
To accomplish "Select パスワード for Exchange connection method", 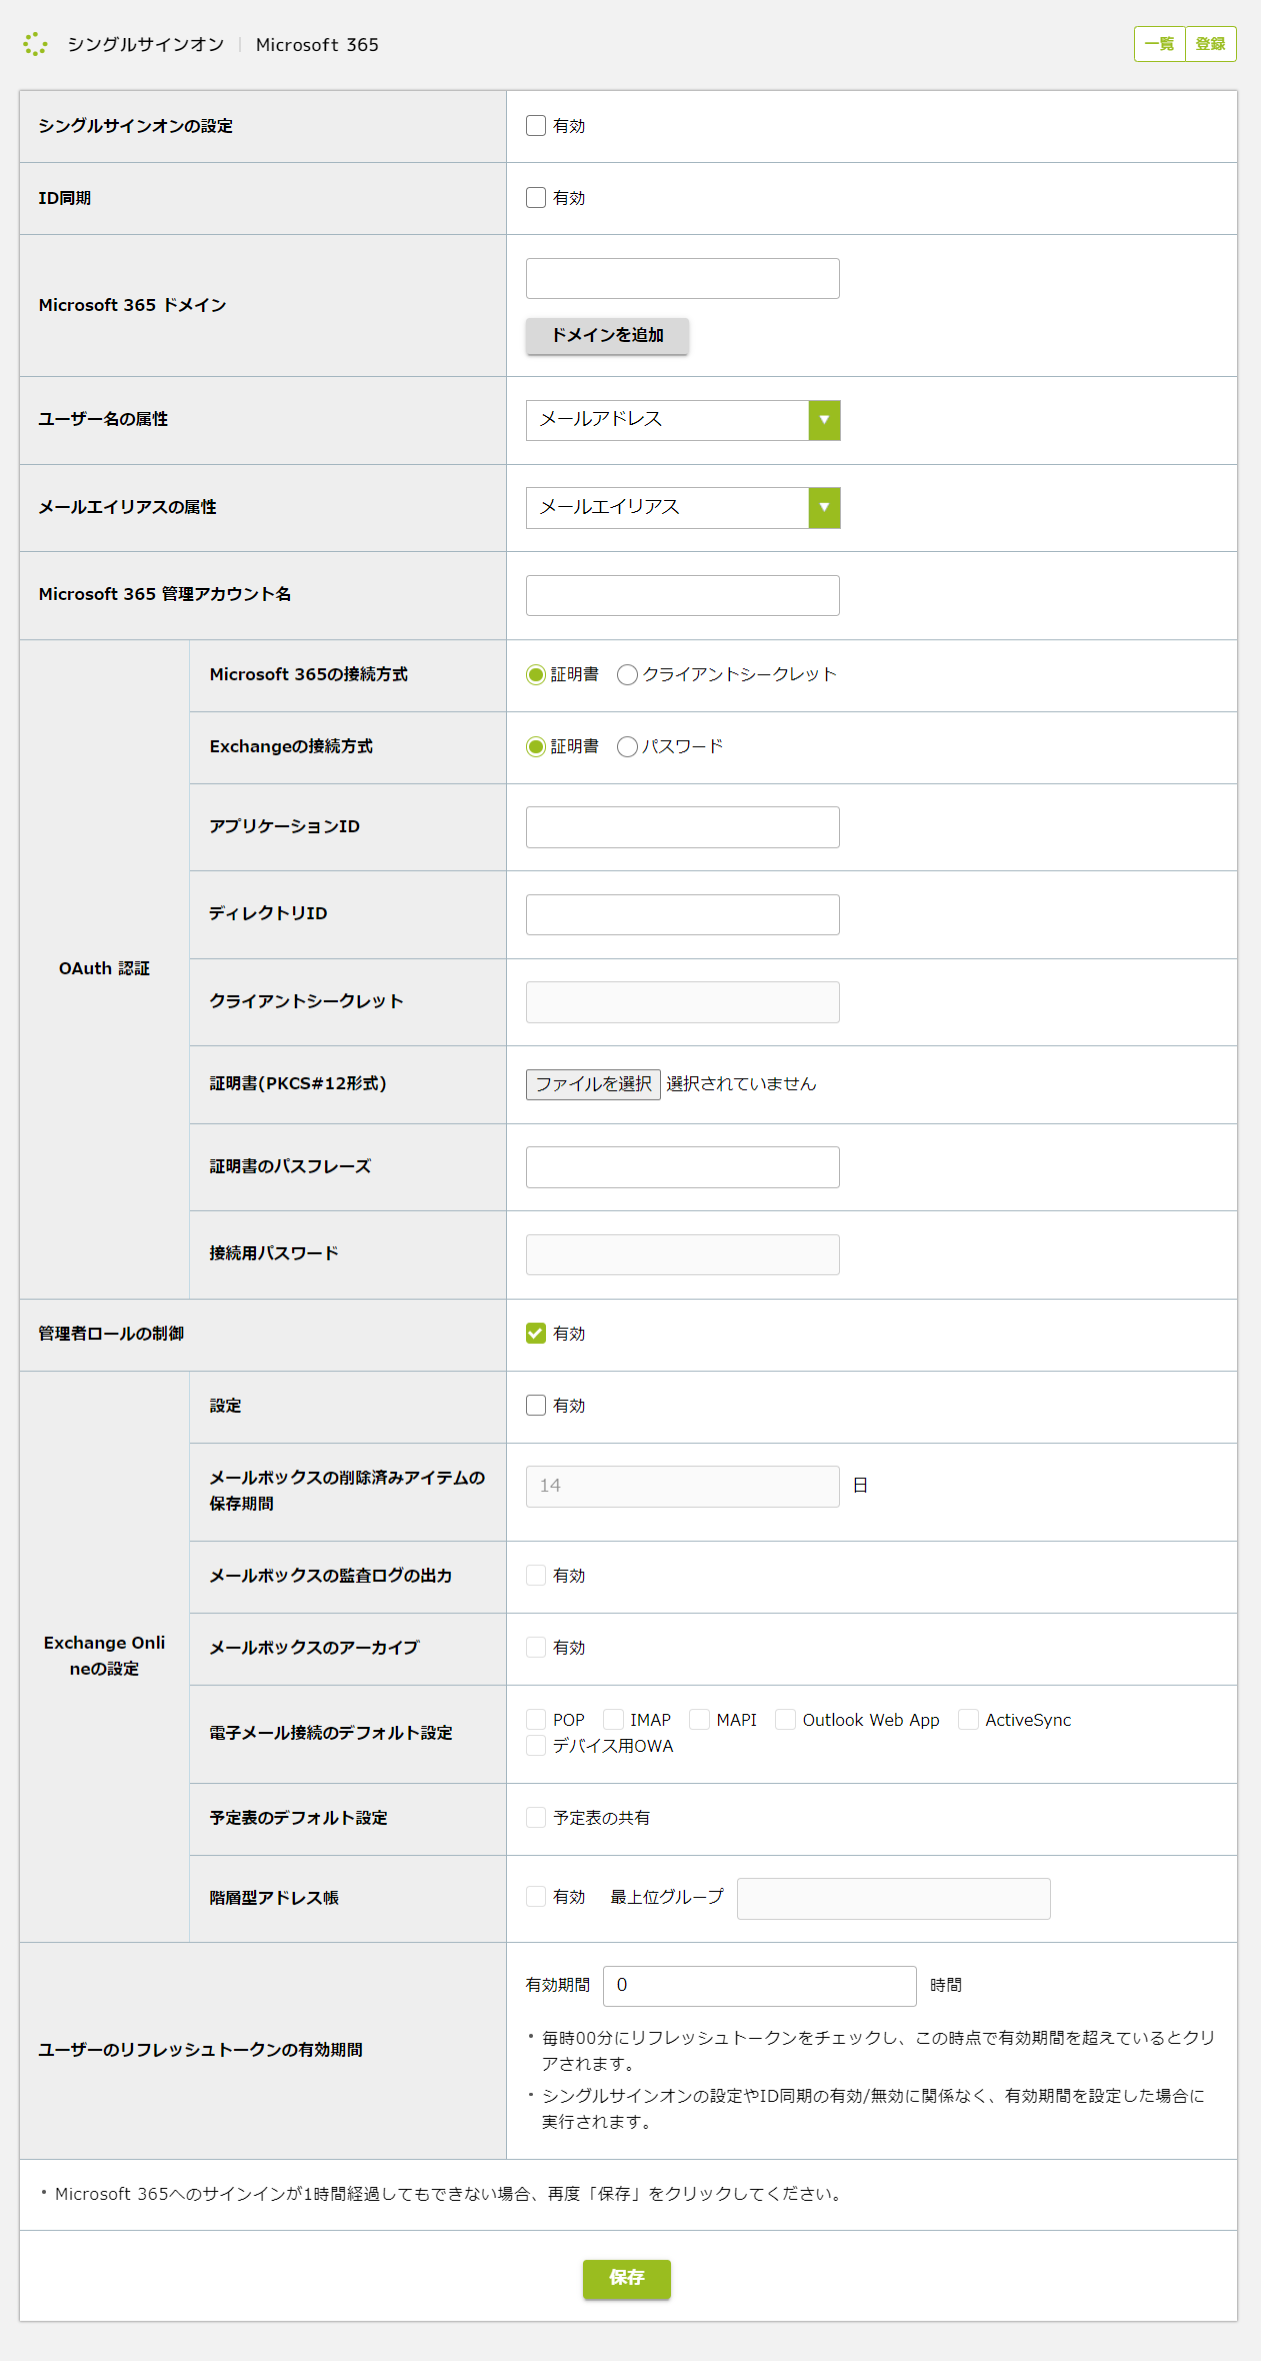I will pyautogui.click(x=627, y=747).
